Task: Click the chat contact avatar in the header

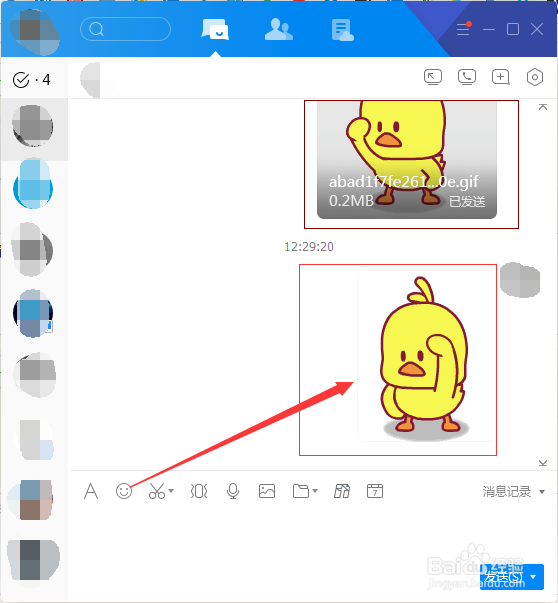Action: point(92,80)
